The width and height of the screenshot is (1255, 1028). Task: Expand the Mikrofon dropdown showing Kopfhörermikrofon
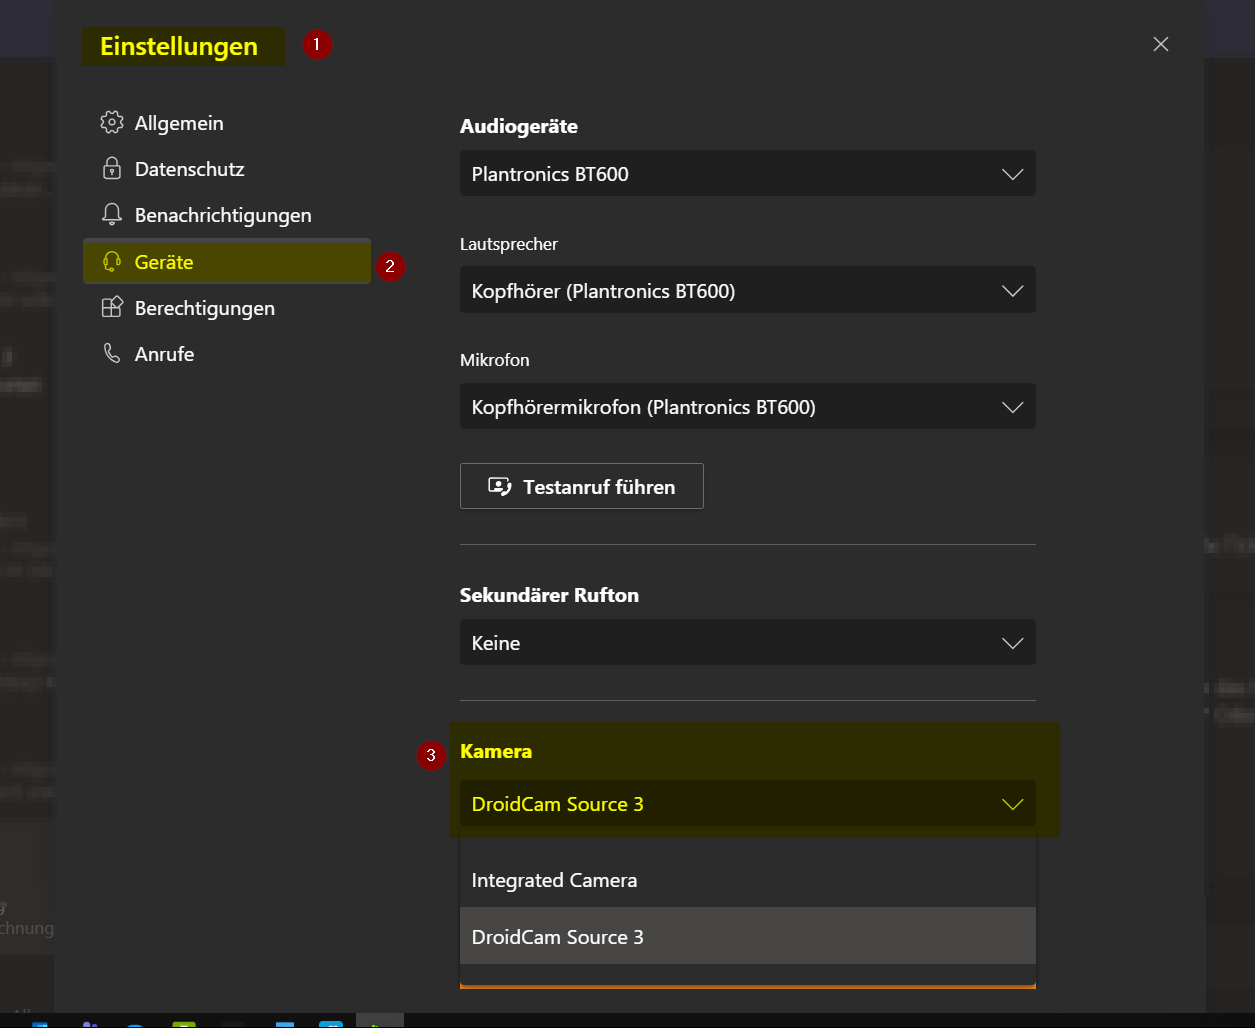747,407
